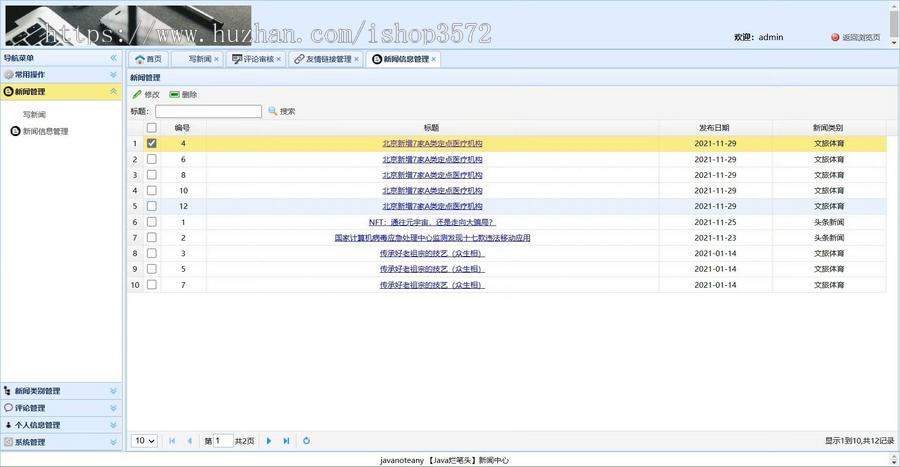Check the checkbox for row 编号 8

[152, 174]
